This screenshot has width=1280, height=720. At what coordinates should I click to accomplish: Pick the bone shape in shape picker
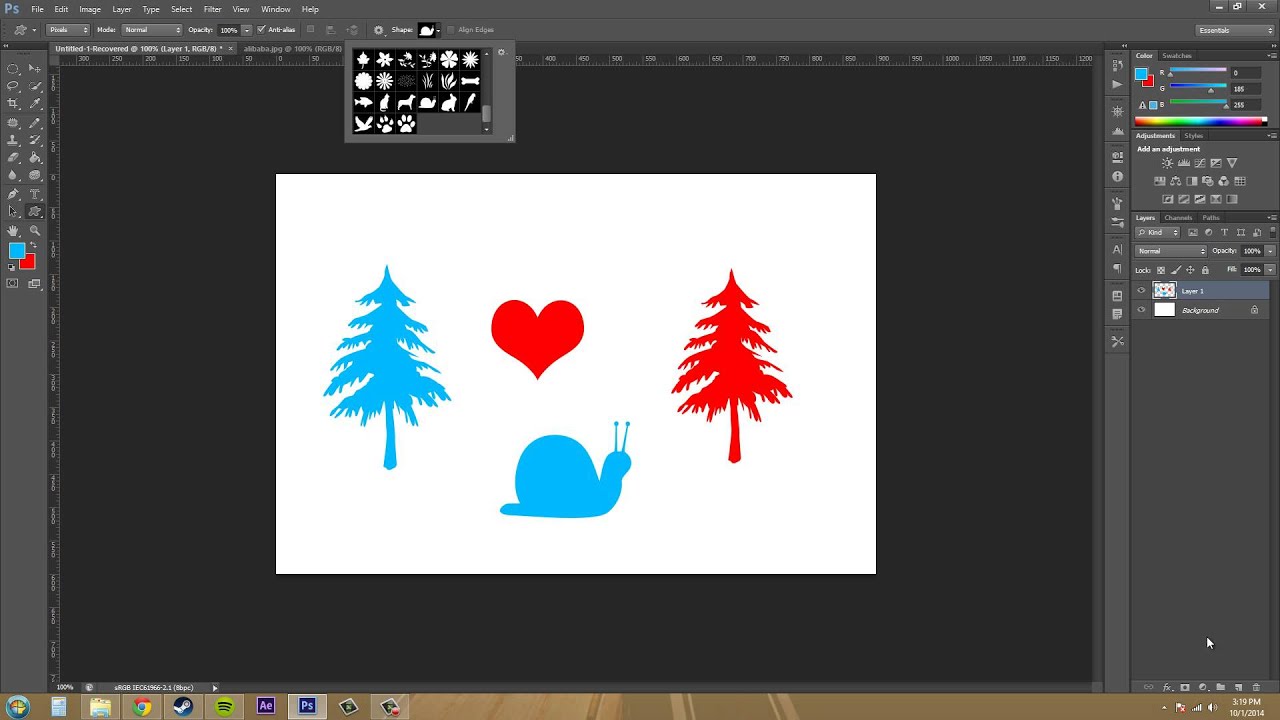pos(470,81)
